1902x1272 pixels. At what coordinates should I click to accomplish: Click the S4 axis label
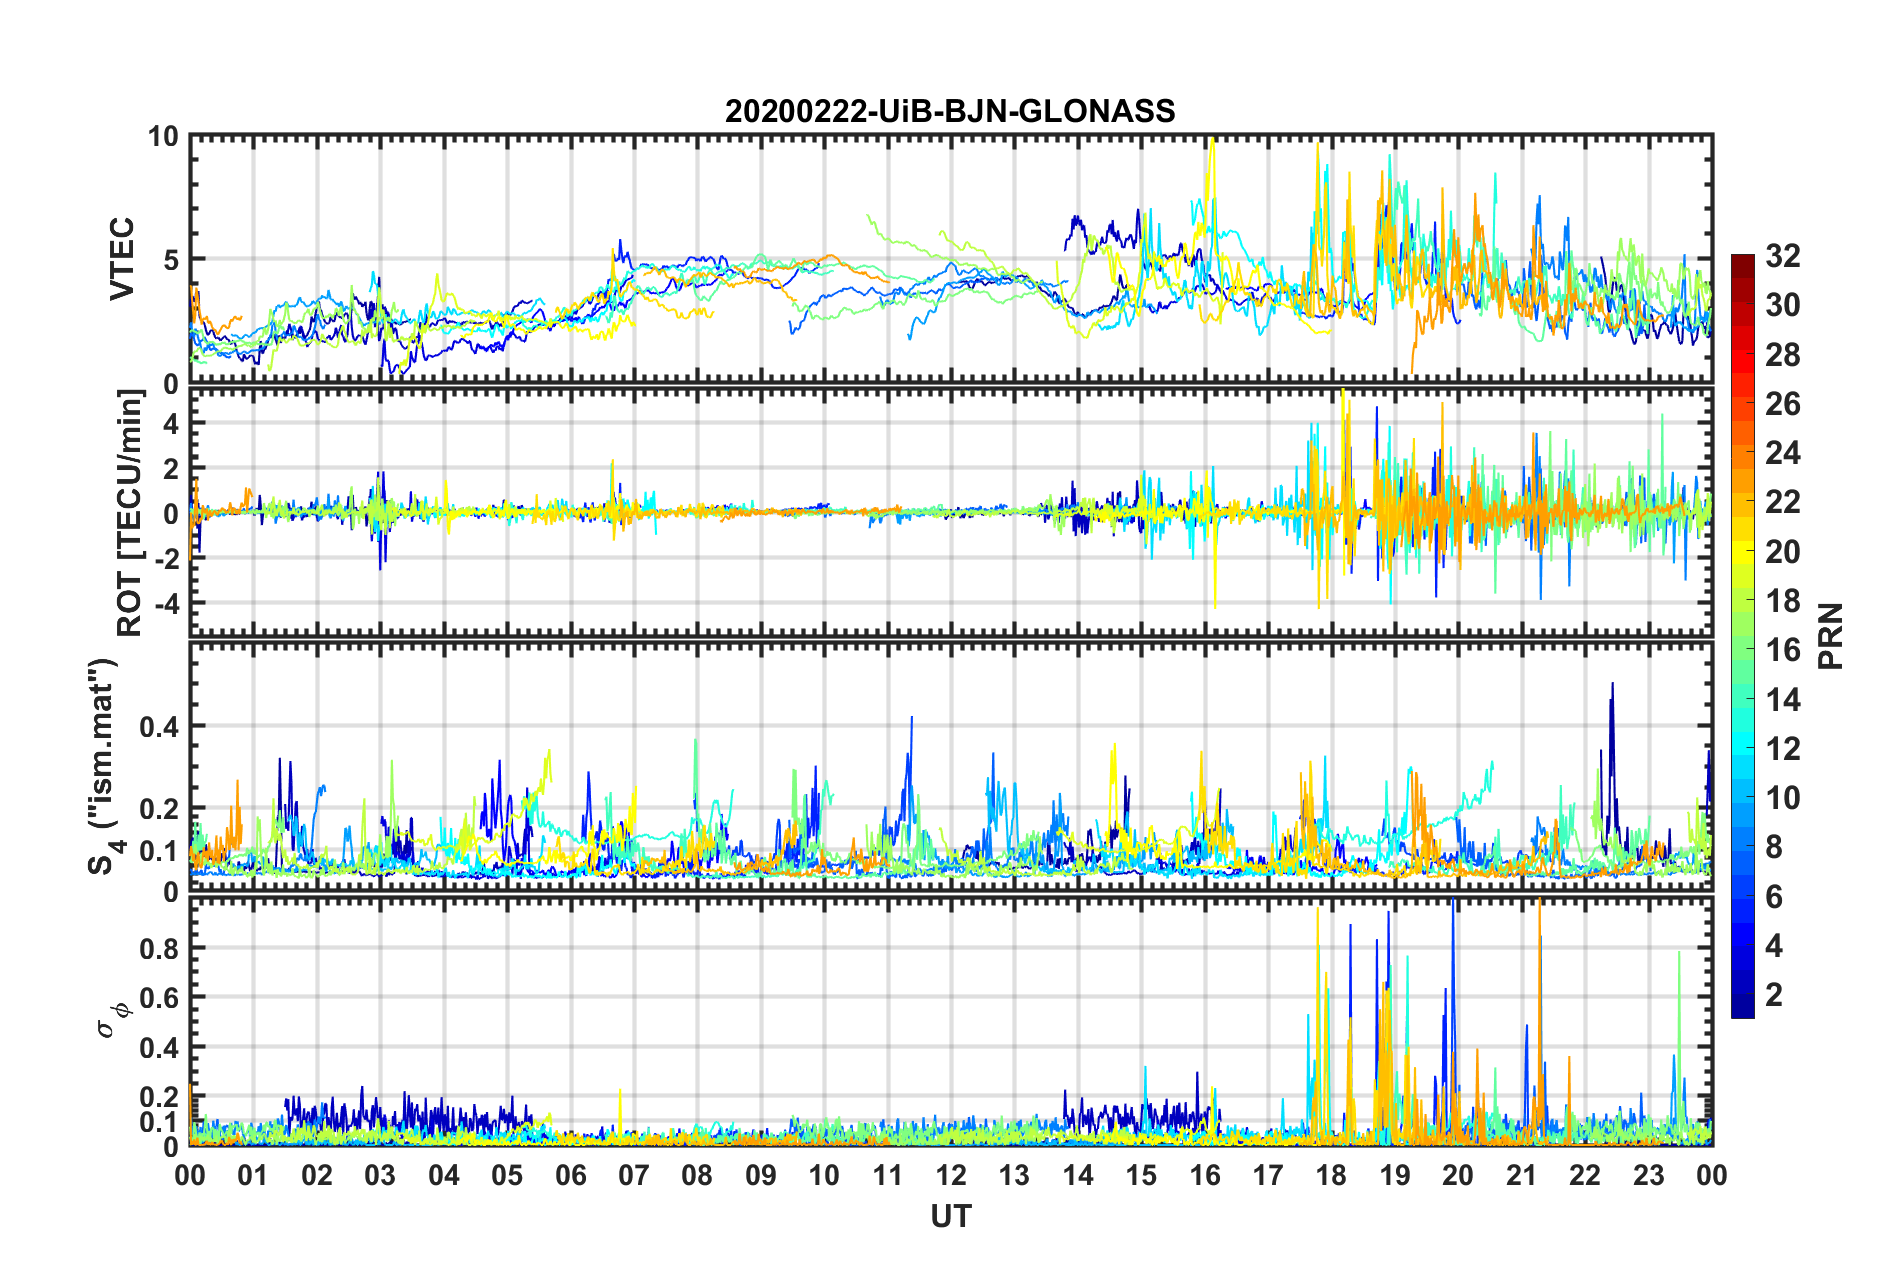(x=103, y=767)
